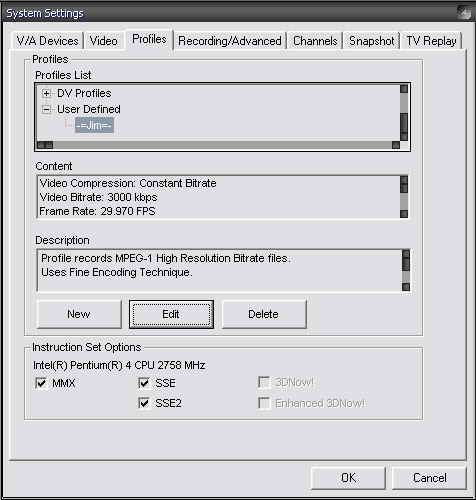
Task: Collapse the User Defined tree node
Action: click(46, 109)
